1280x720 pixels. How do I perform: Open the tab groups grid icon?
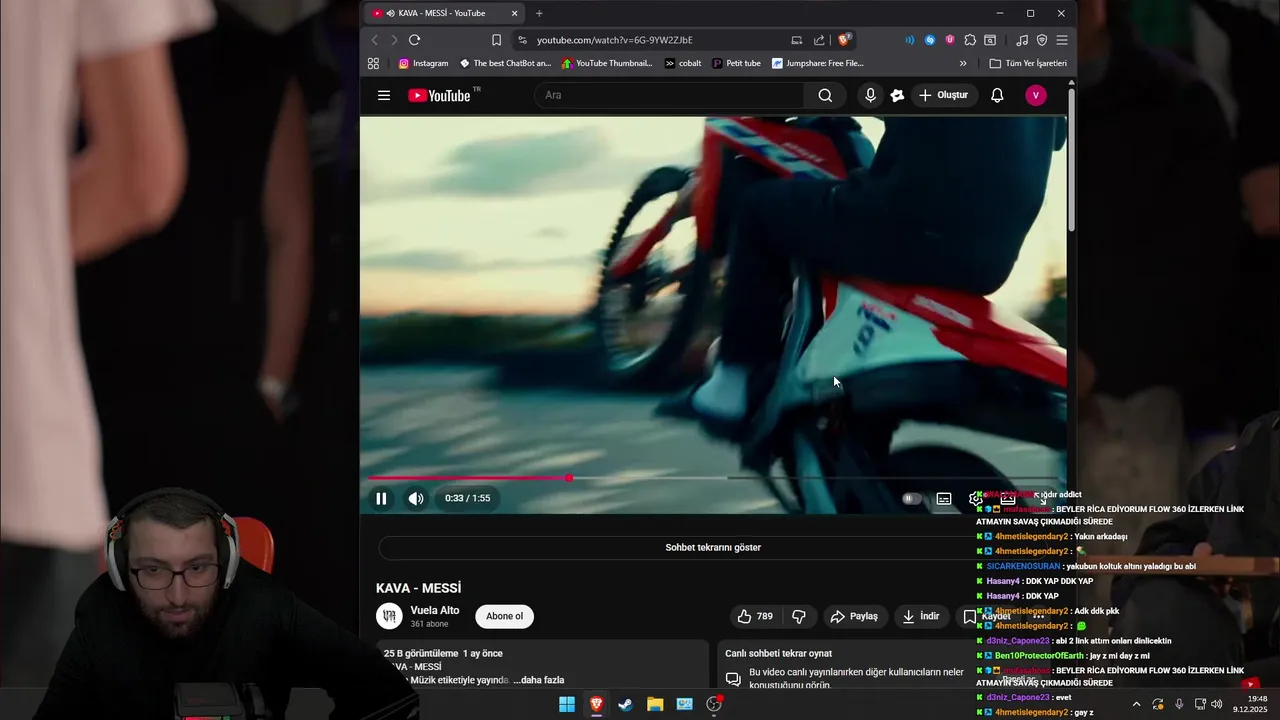(x=373, y=63)
